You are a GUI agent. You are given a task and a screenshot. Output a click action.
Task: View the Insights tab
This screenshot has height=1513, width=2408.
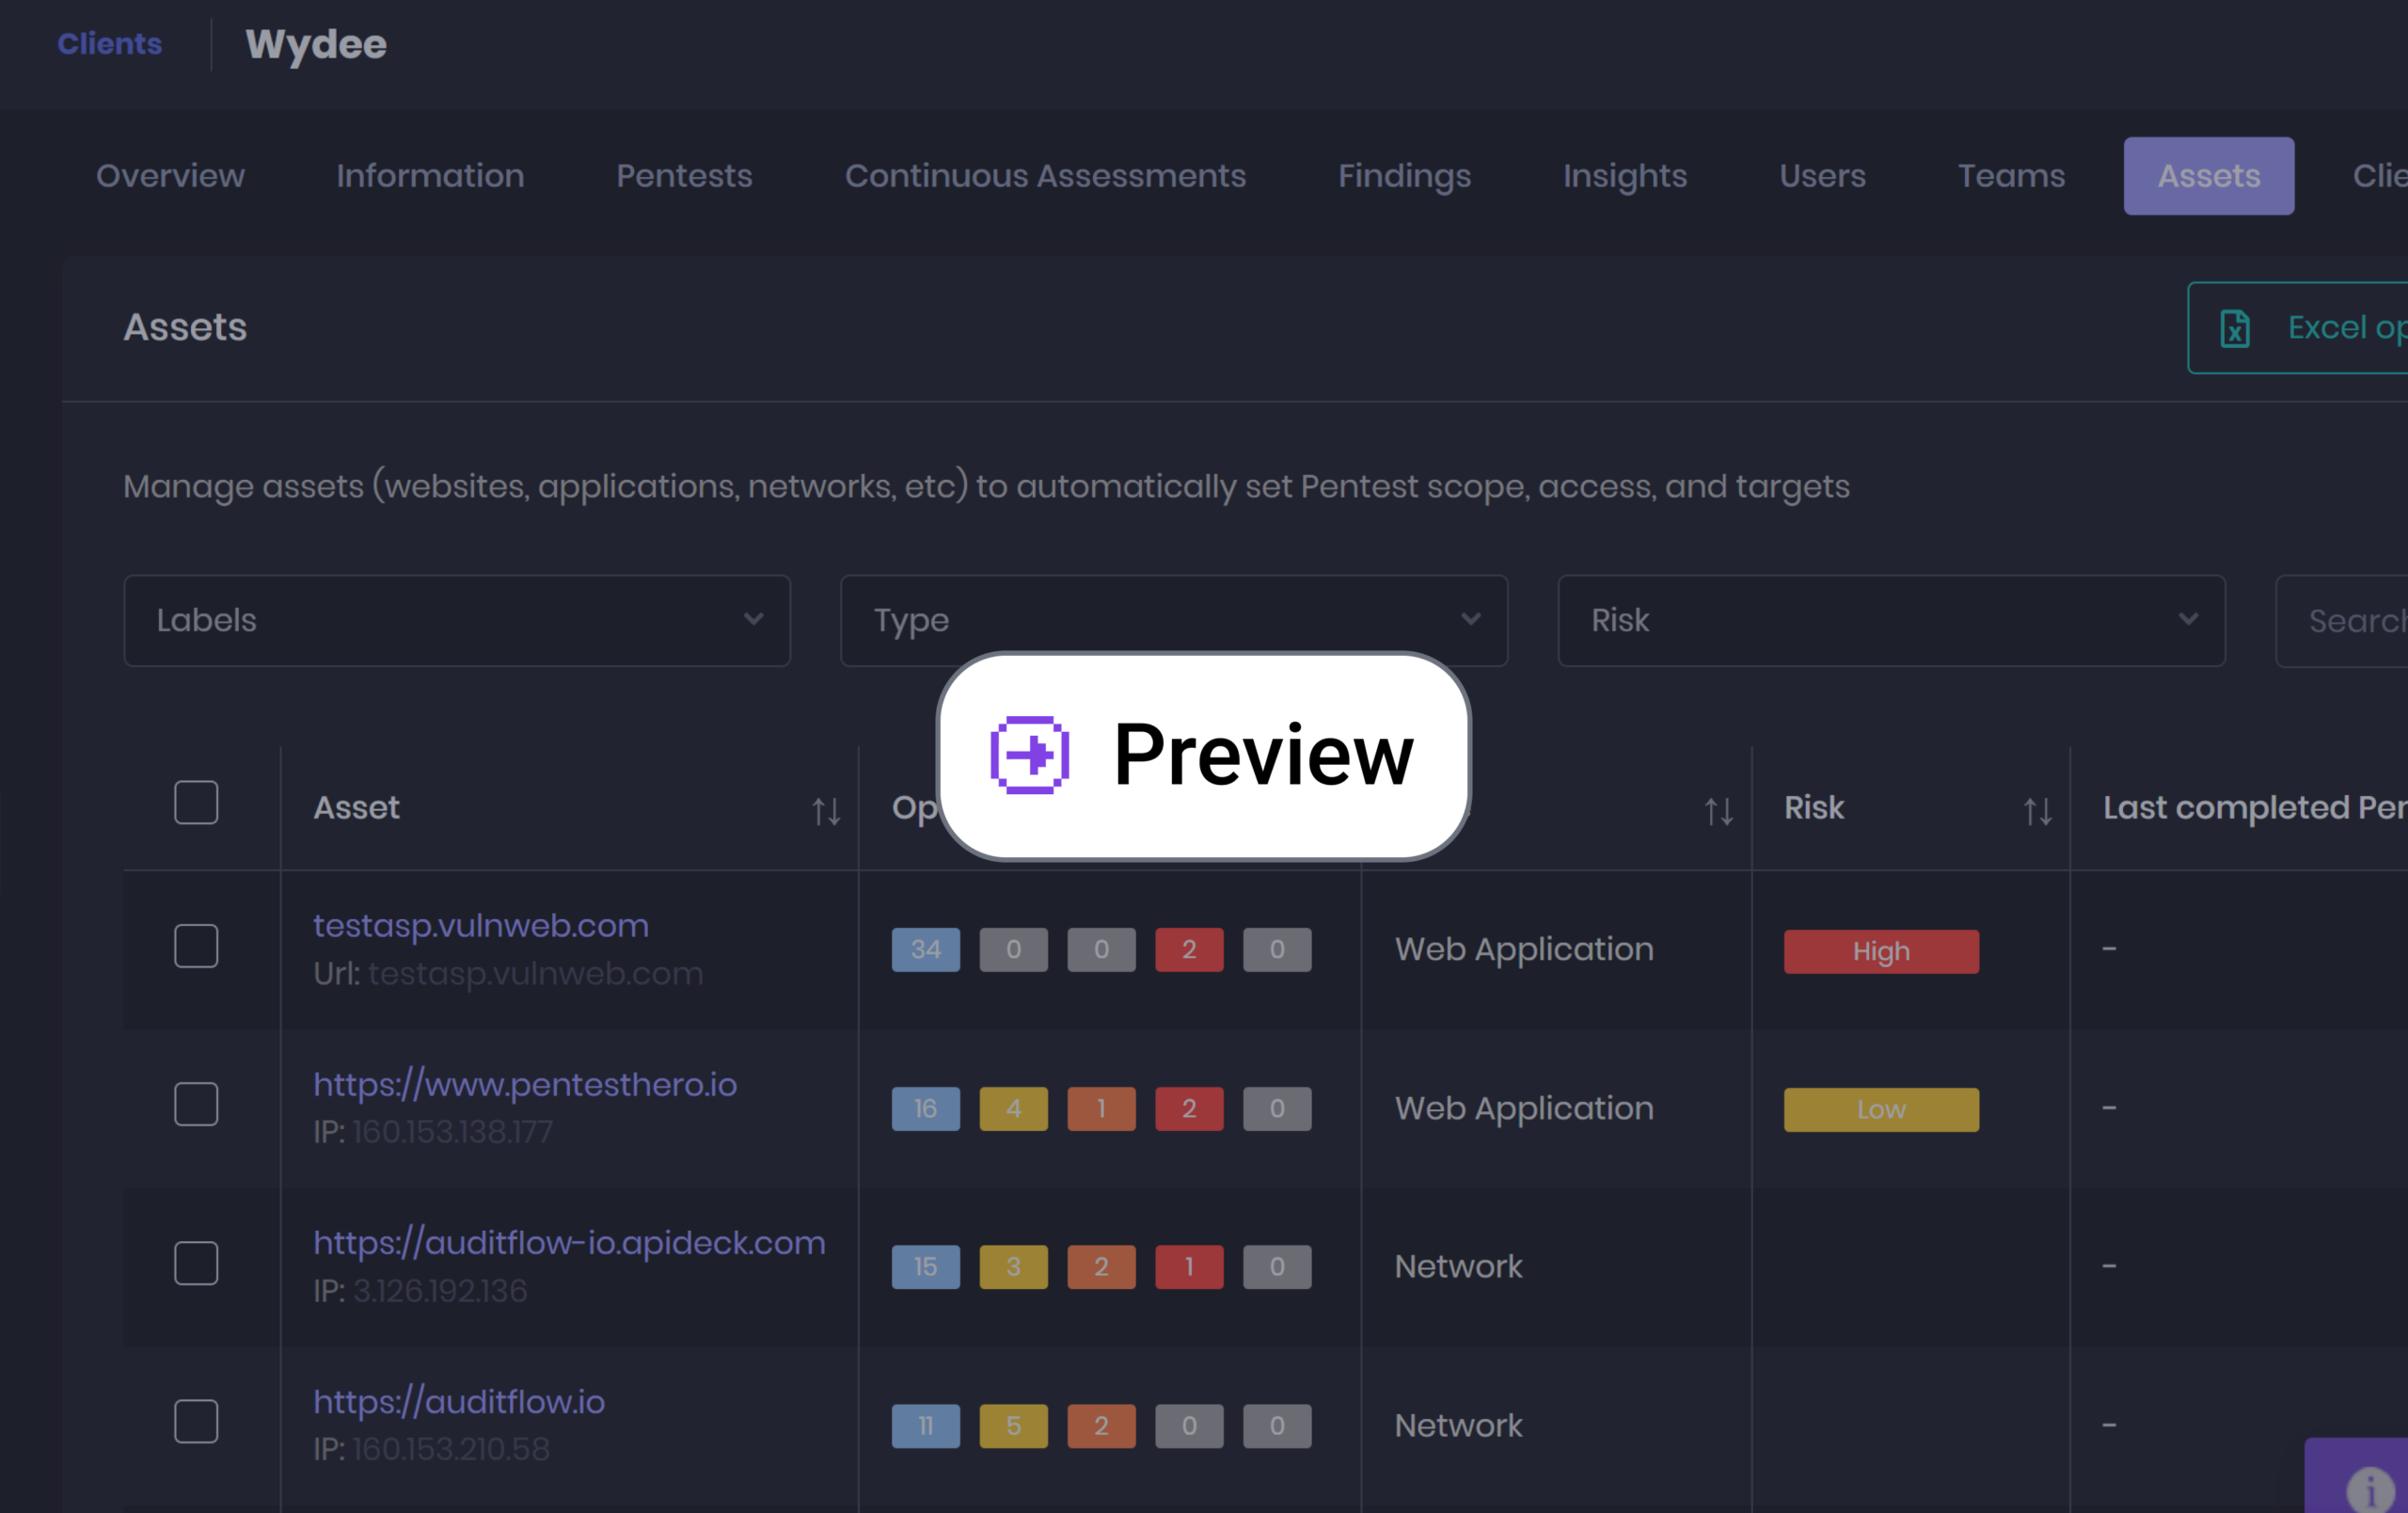point(1625,176)
